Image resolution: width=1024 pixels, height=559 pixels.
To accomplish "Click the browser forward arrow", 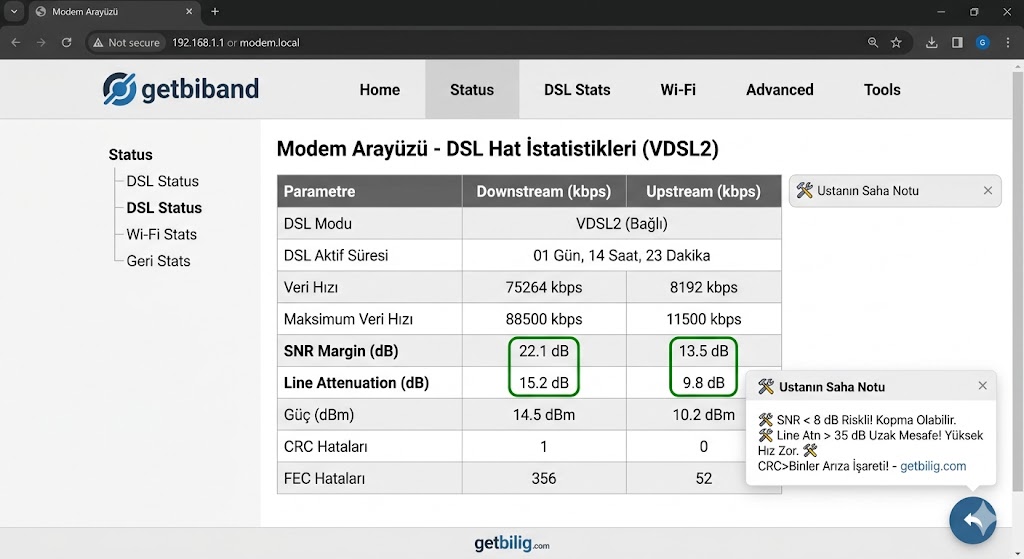I will (x=41, y=42).
